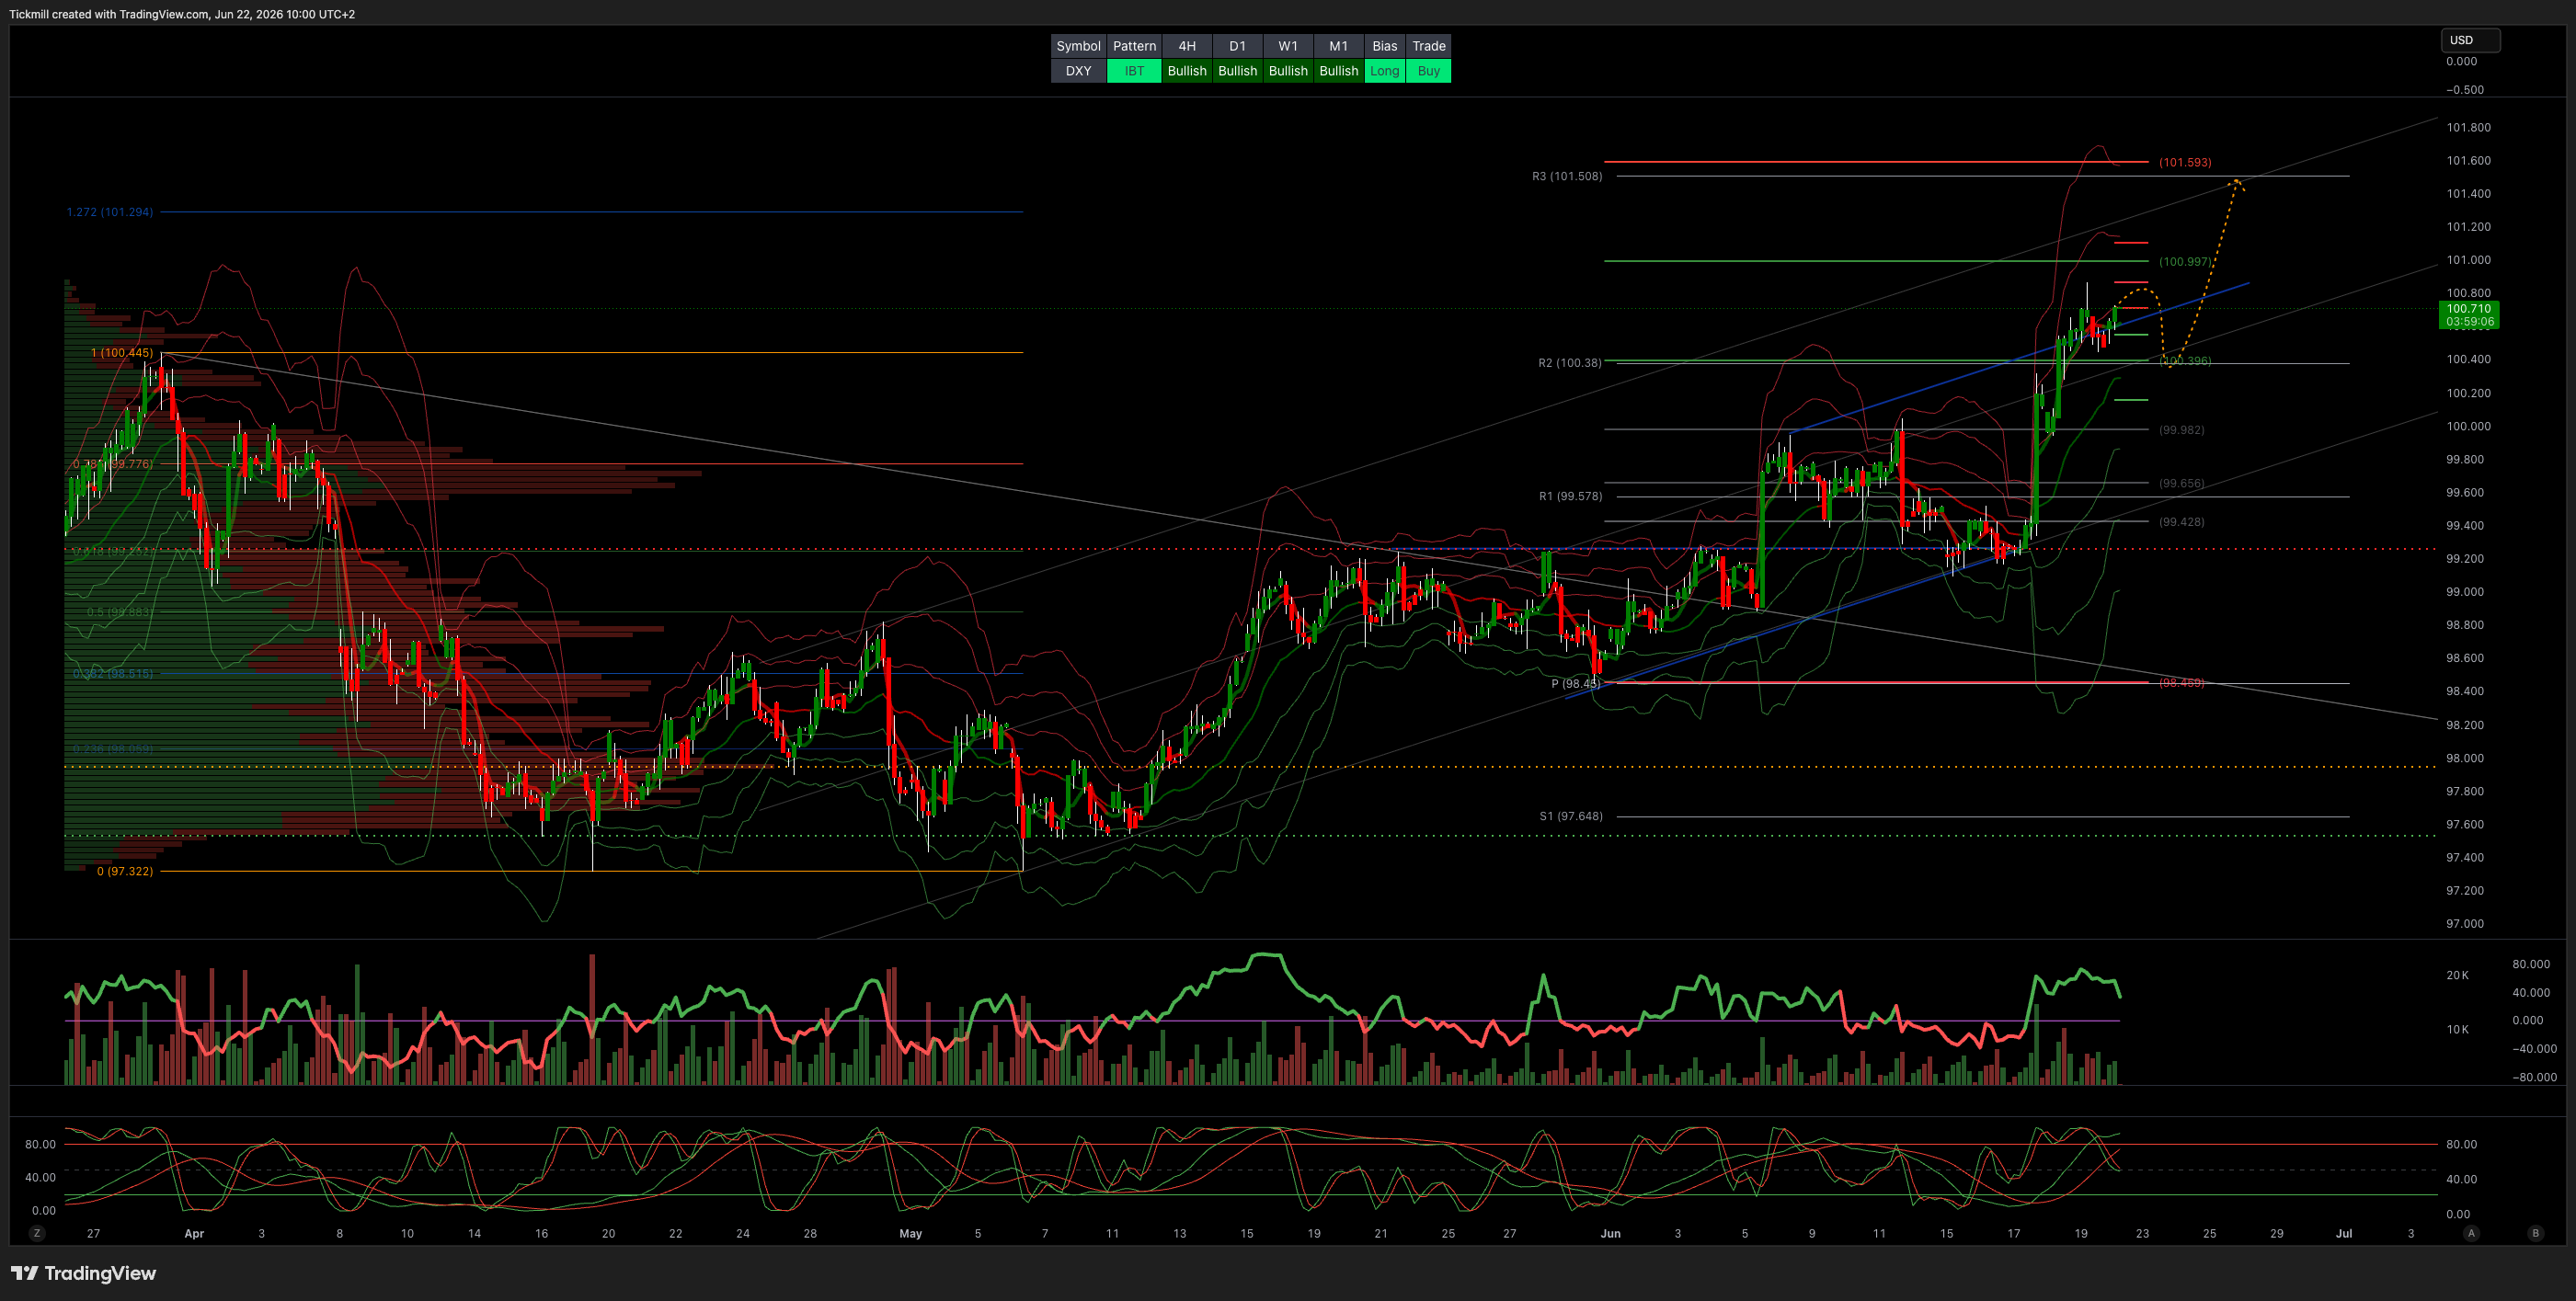
Task: Open the USD currency selector
Action: (2469, 40)
